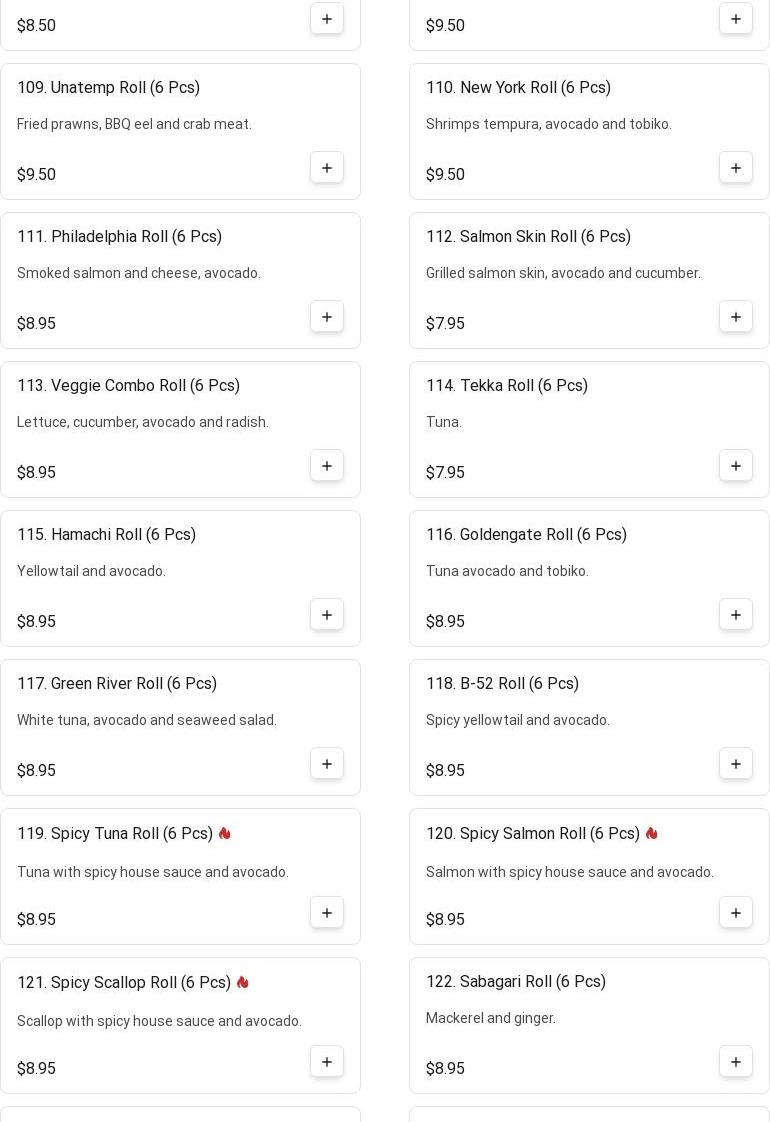Add Sabagari Roll to cart
The image size is (770, 1122).
(x=736, y=1062)
